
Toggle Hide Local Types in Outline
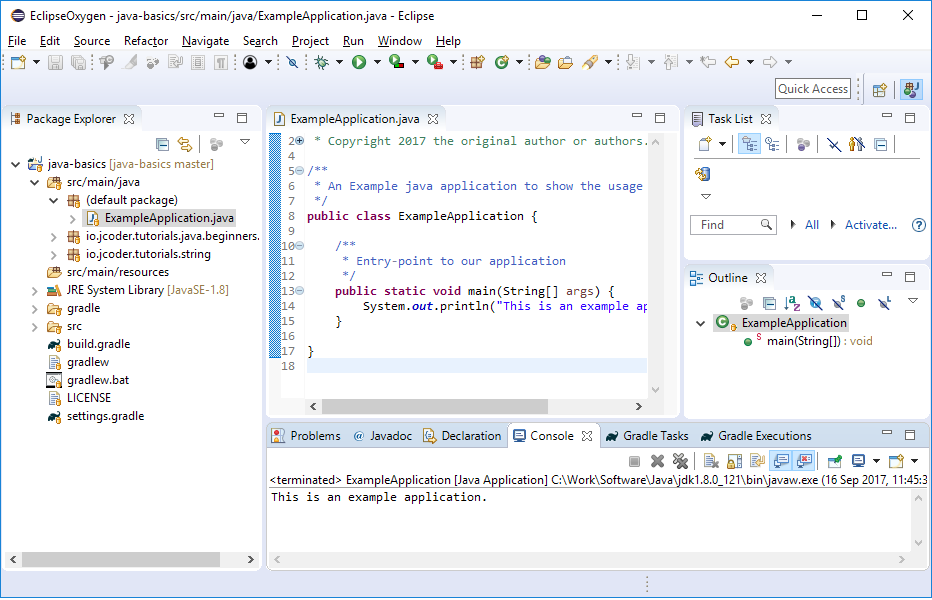click(884, 303)
